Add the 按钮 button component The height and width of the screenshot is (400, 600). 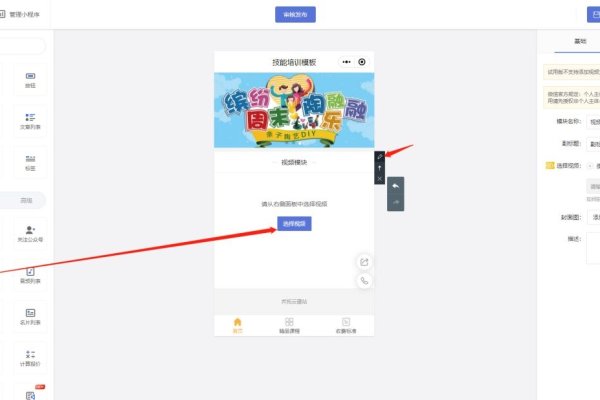31,79
